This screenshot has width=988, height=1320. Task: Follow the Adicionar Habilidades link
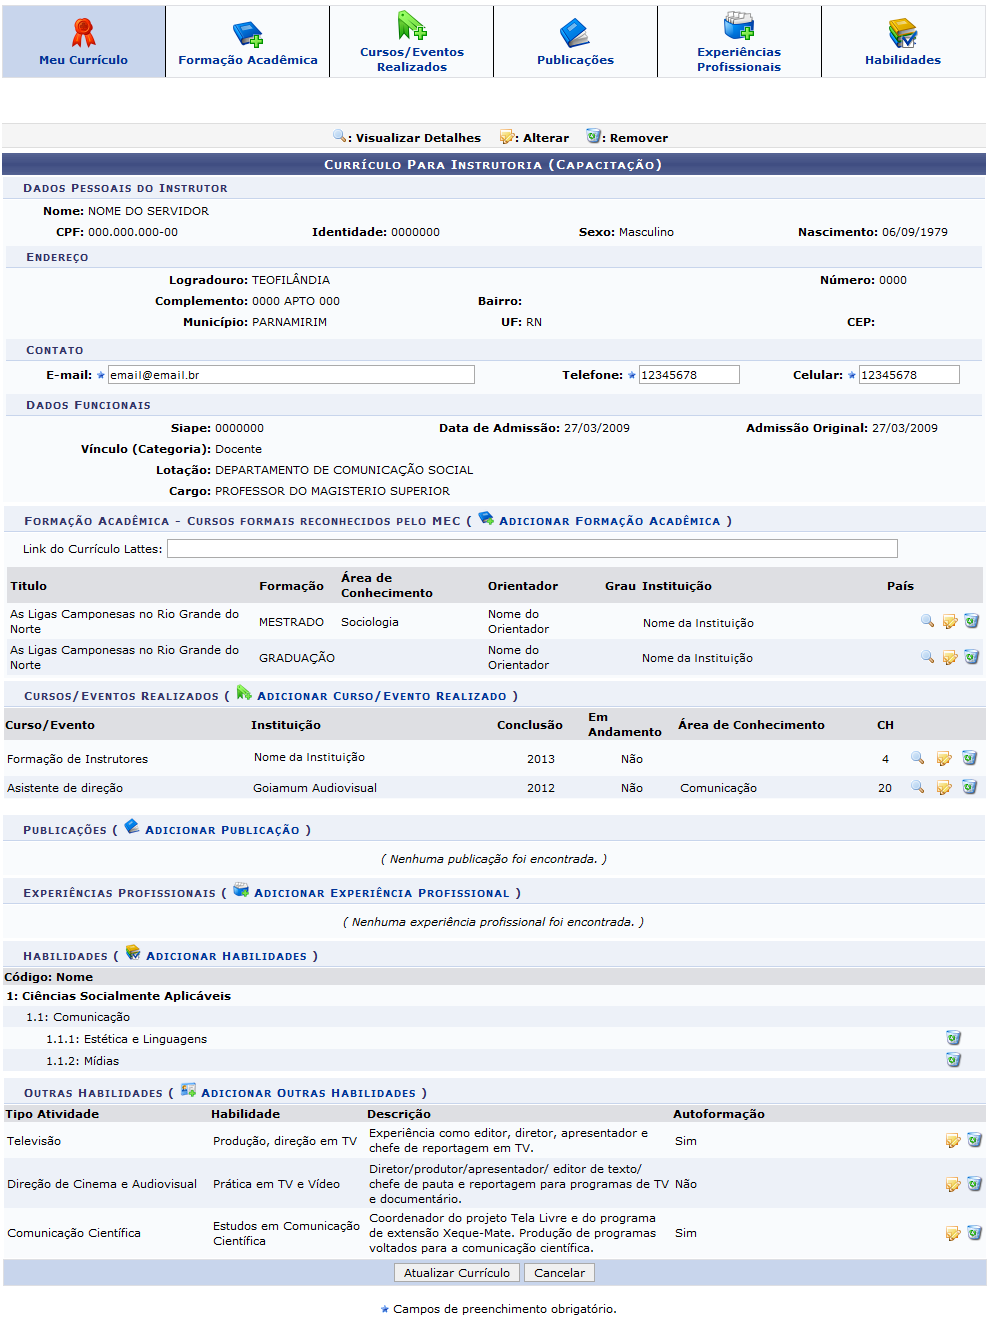227,956
